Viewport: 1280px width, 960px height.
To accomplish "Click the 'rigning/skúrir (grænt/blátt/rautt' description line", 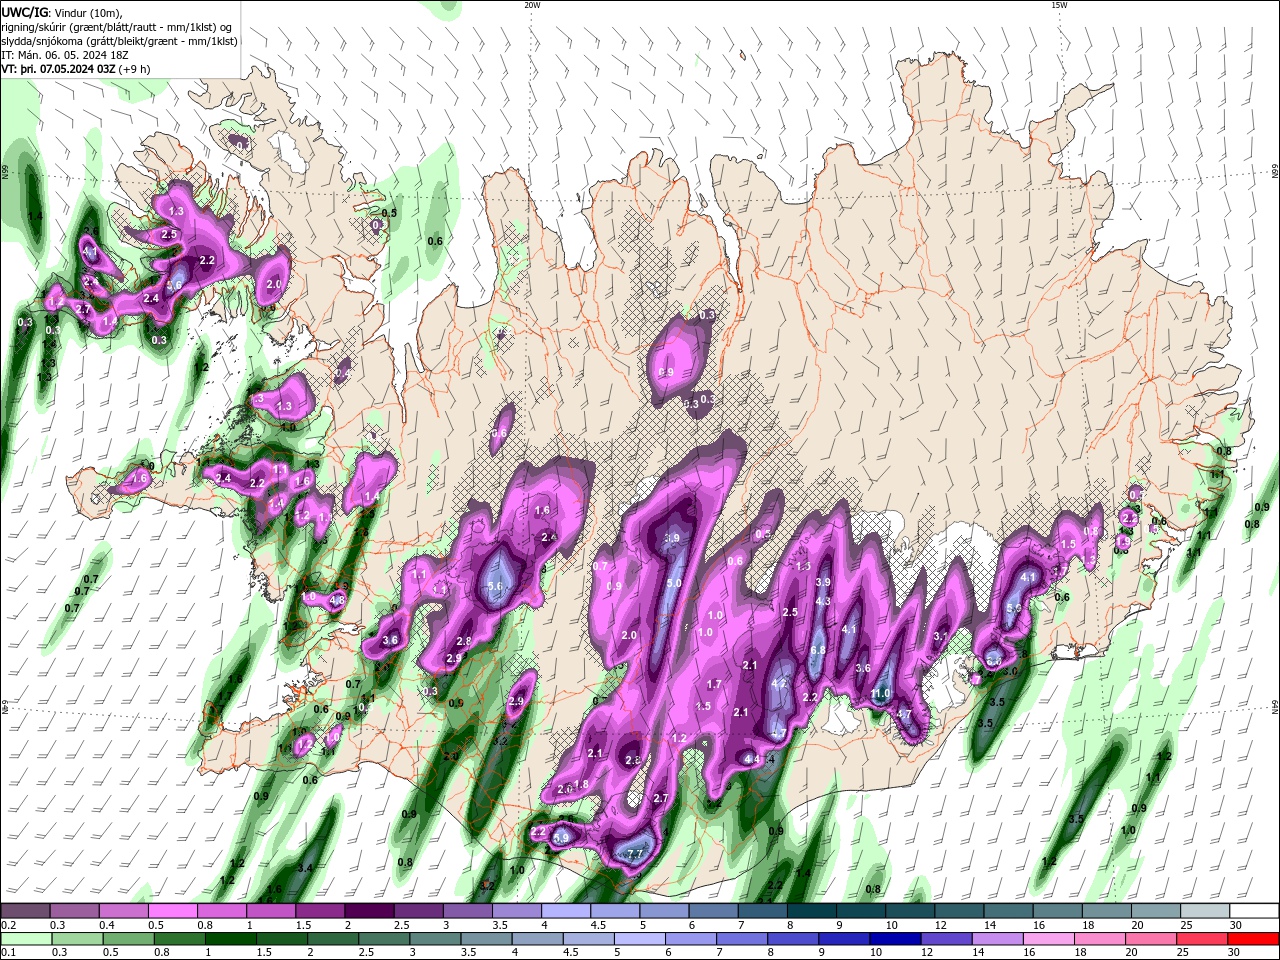I will click(x=116, y=27).
